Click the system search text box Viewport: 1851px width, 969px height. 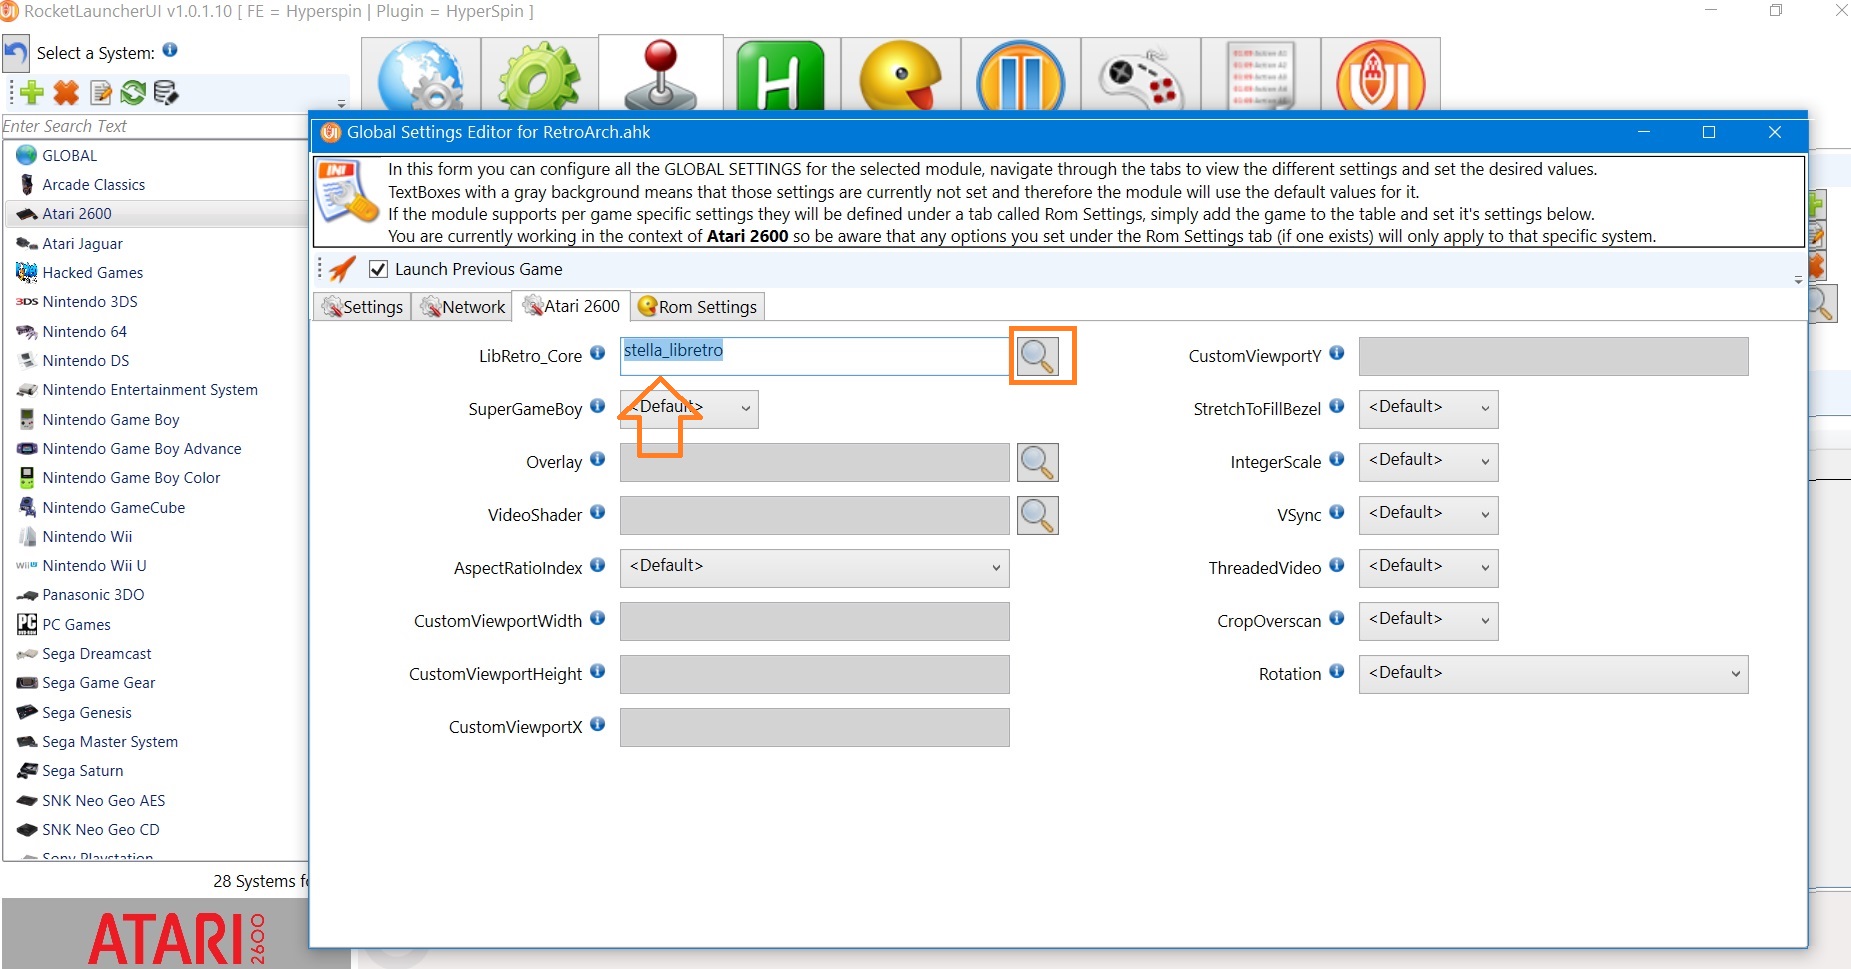(154, 126)
